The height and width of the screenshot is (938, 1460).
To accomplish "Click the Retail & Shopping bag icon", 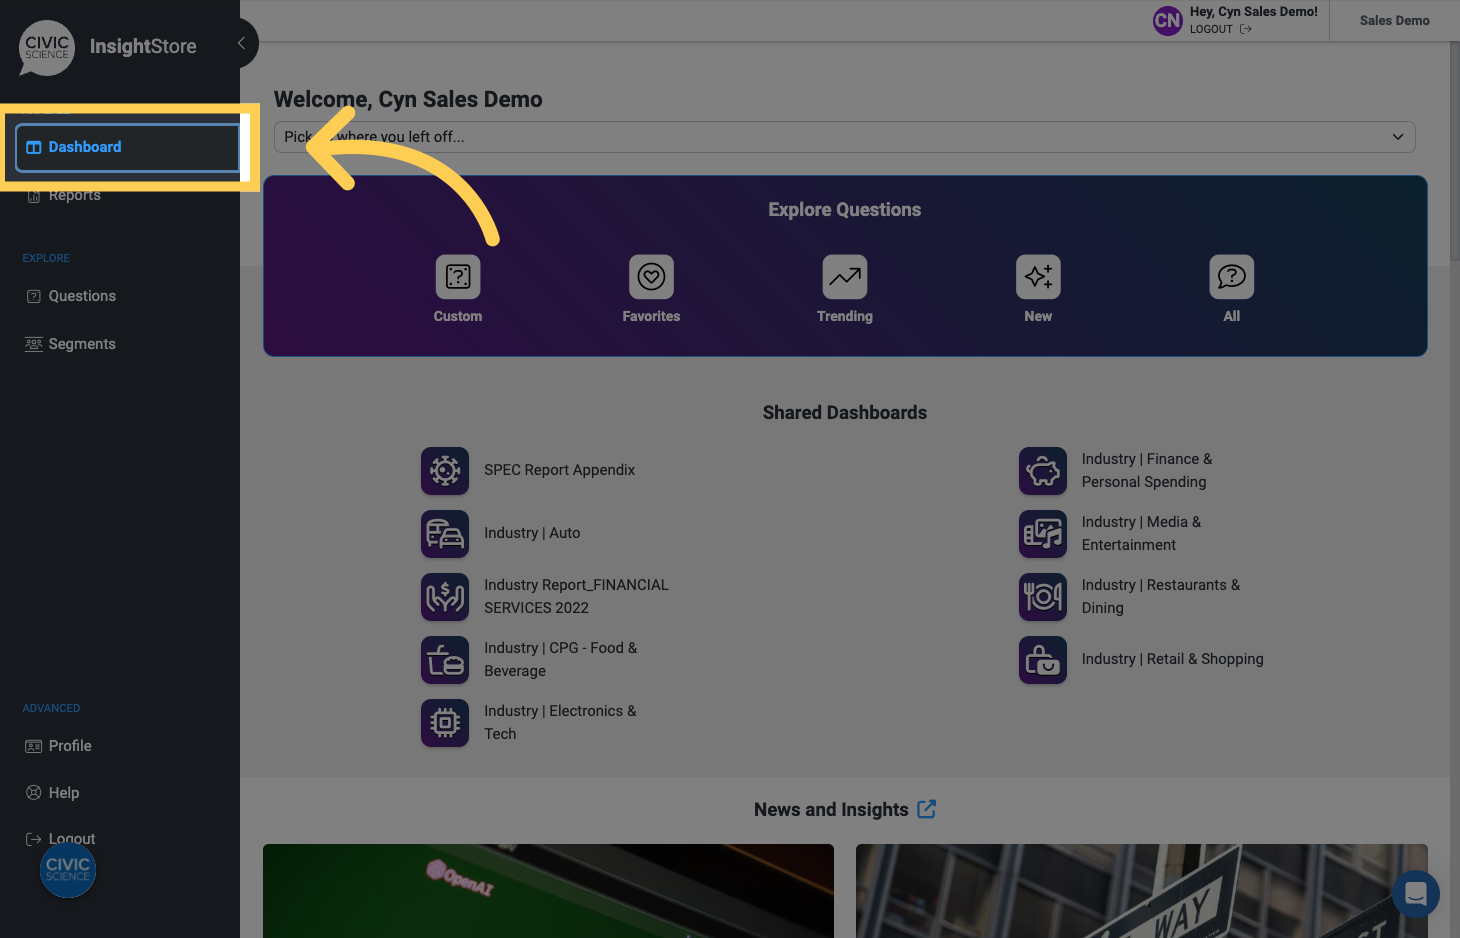I will coord(1043,660).
